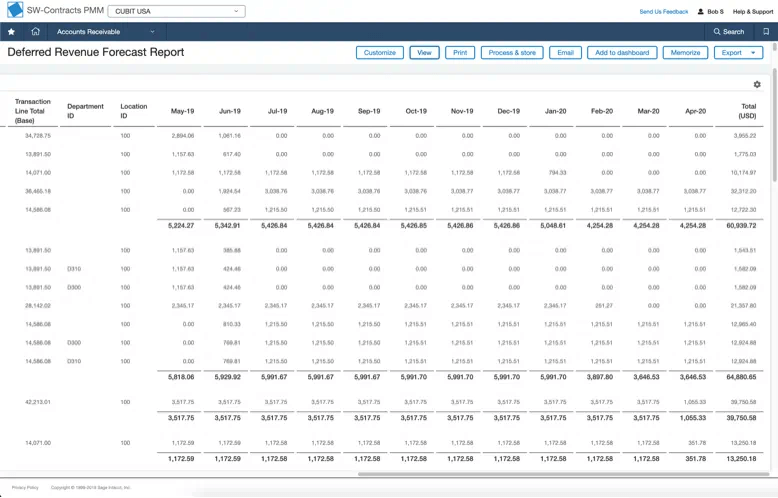Viewport: 778px width, 498px height.
Task: Select the 28,142.02 transaction line total
Action: (38, 306)
